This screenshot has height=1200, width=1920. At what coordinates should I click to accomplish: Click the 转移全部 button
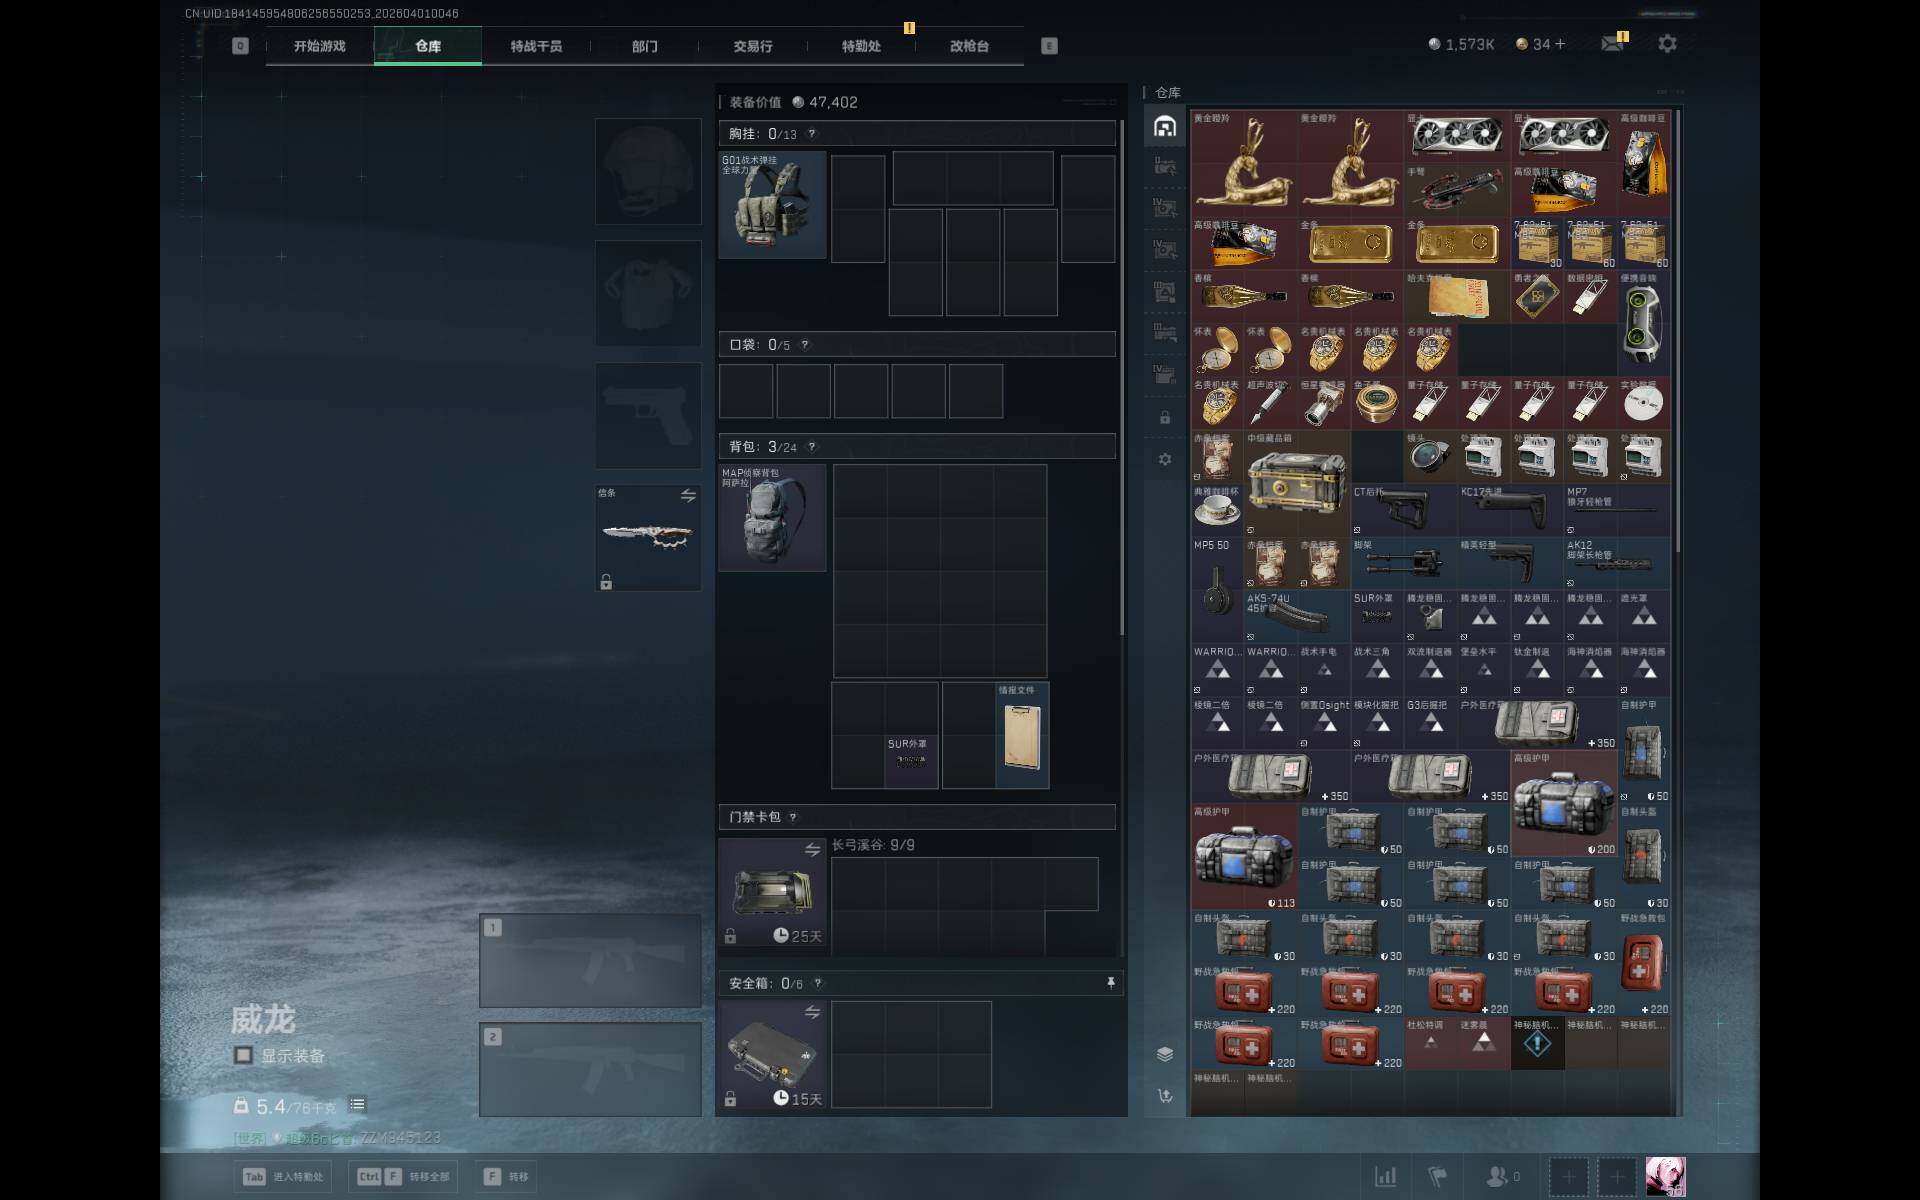click(x=405, y=1176)
